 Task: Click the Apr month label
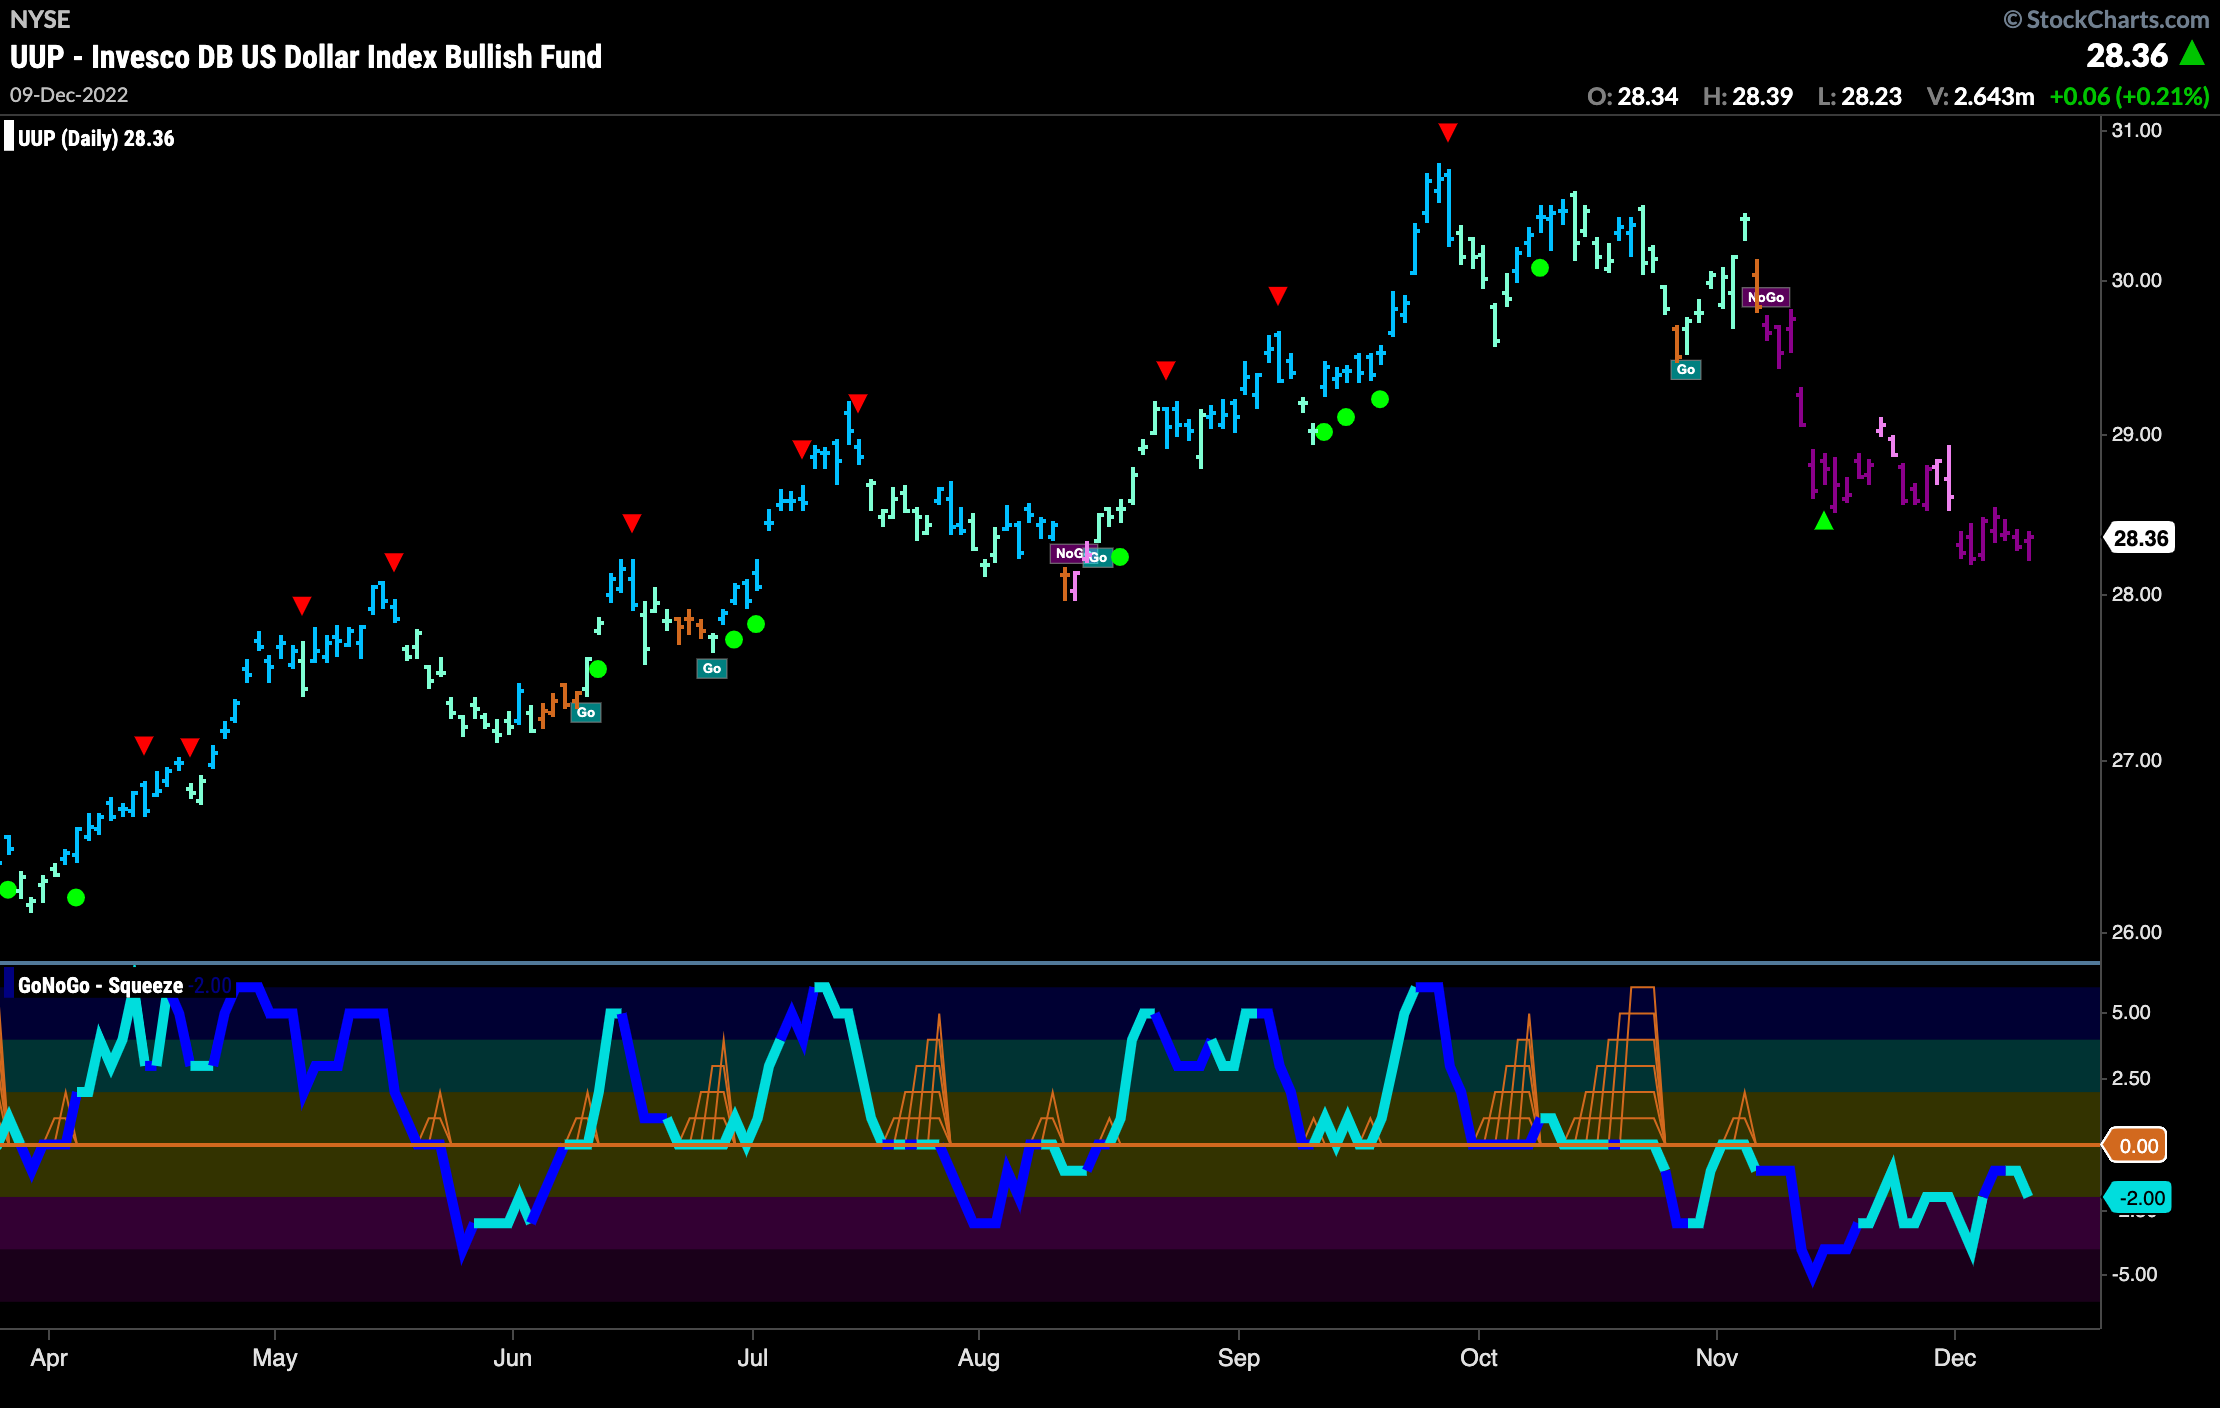coord(49,1358)
